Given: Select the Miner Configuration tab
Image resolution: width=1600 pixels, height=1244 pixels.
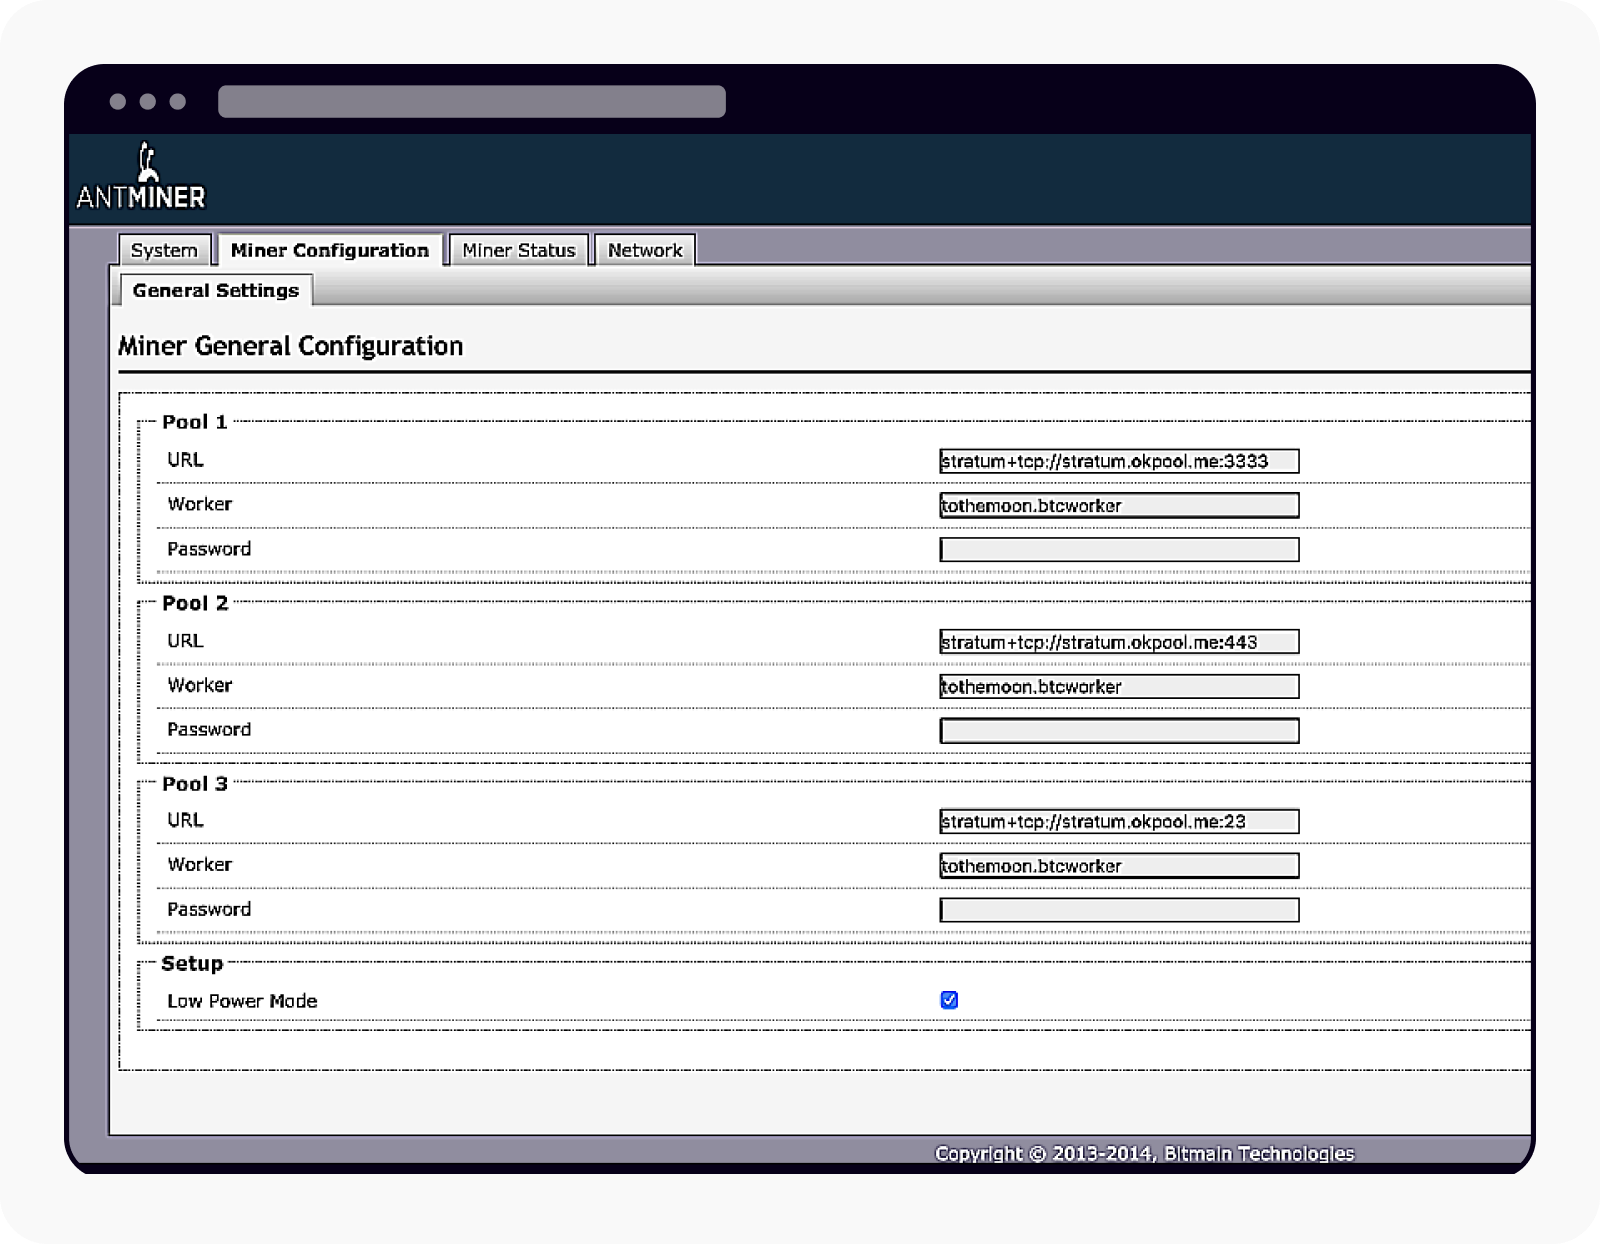Looking at the screenshot, I should (329, 250).
